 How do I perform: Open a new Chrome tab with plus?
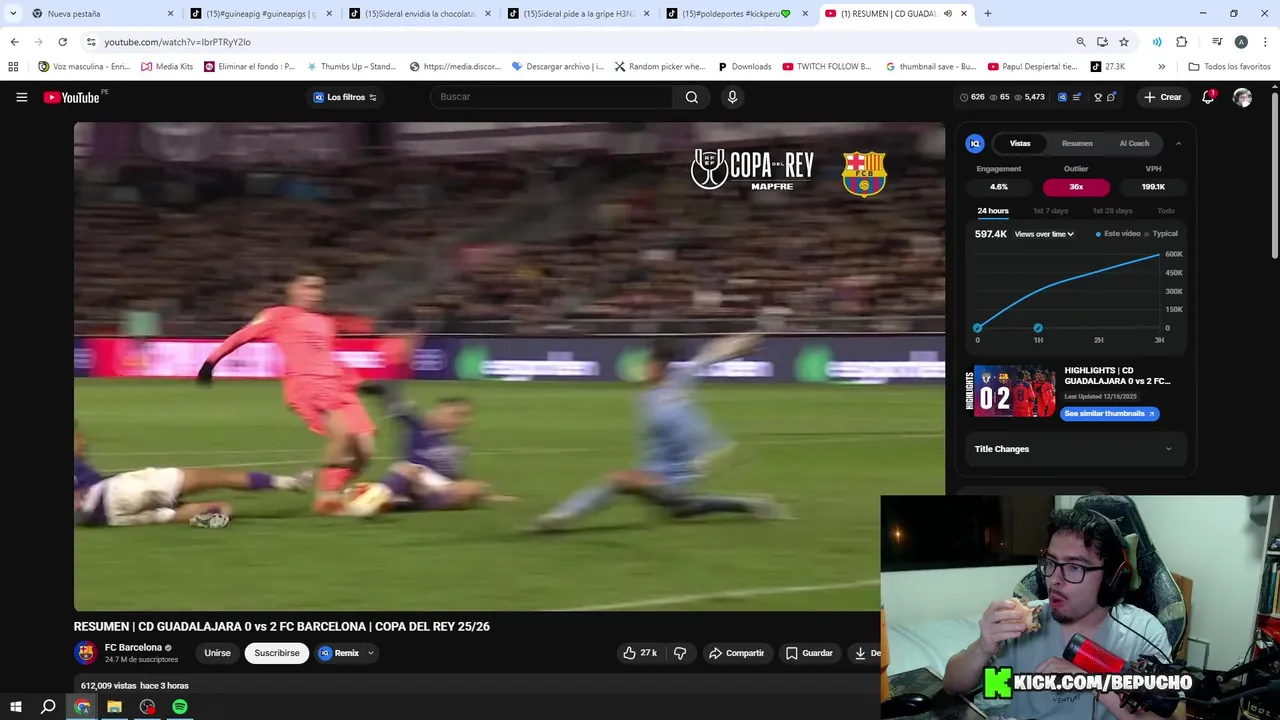tap(987, 14)
